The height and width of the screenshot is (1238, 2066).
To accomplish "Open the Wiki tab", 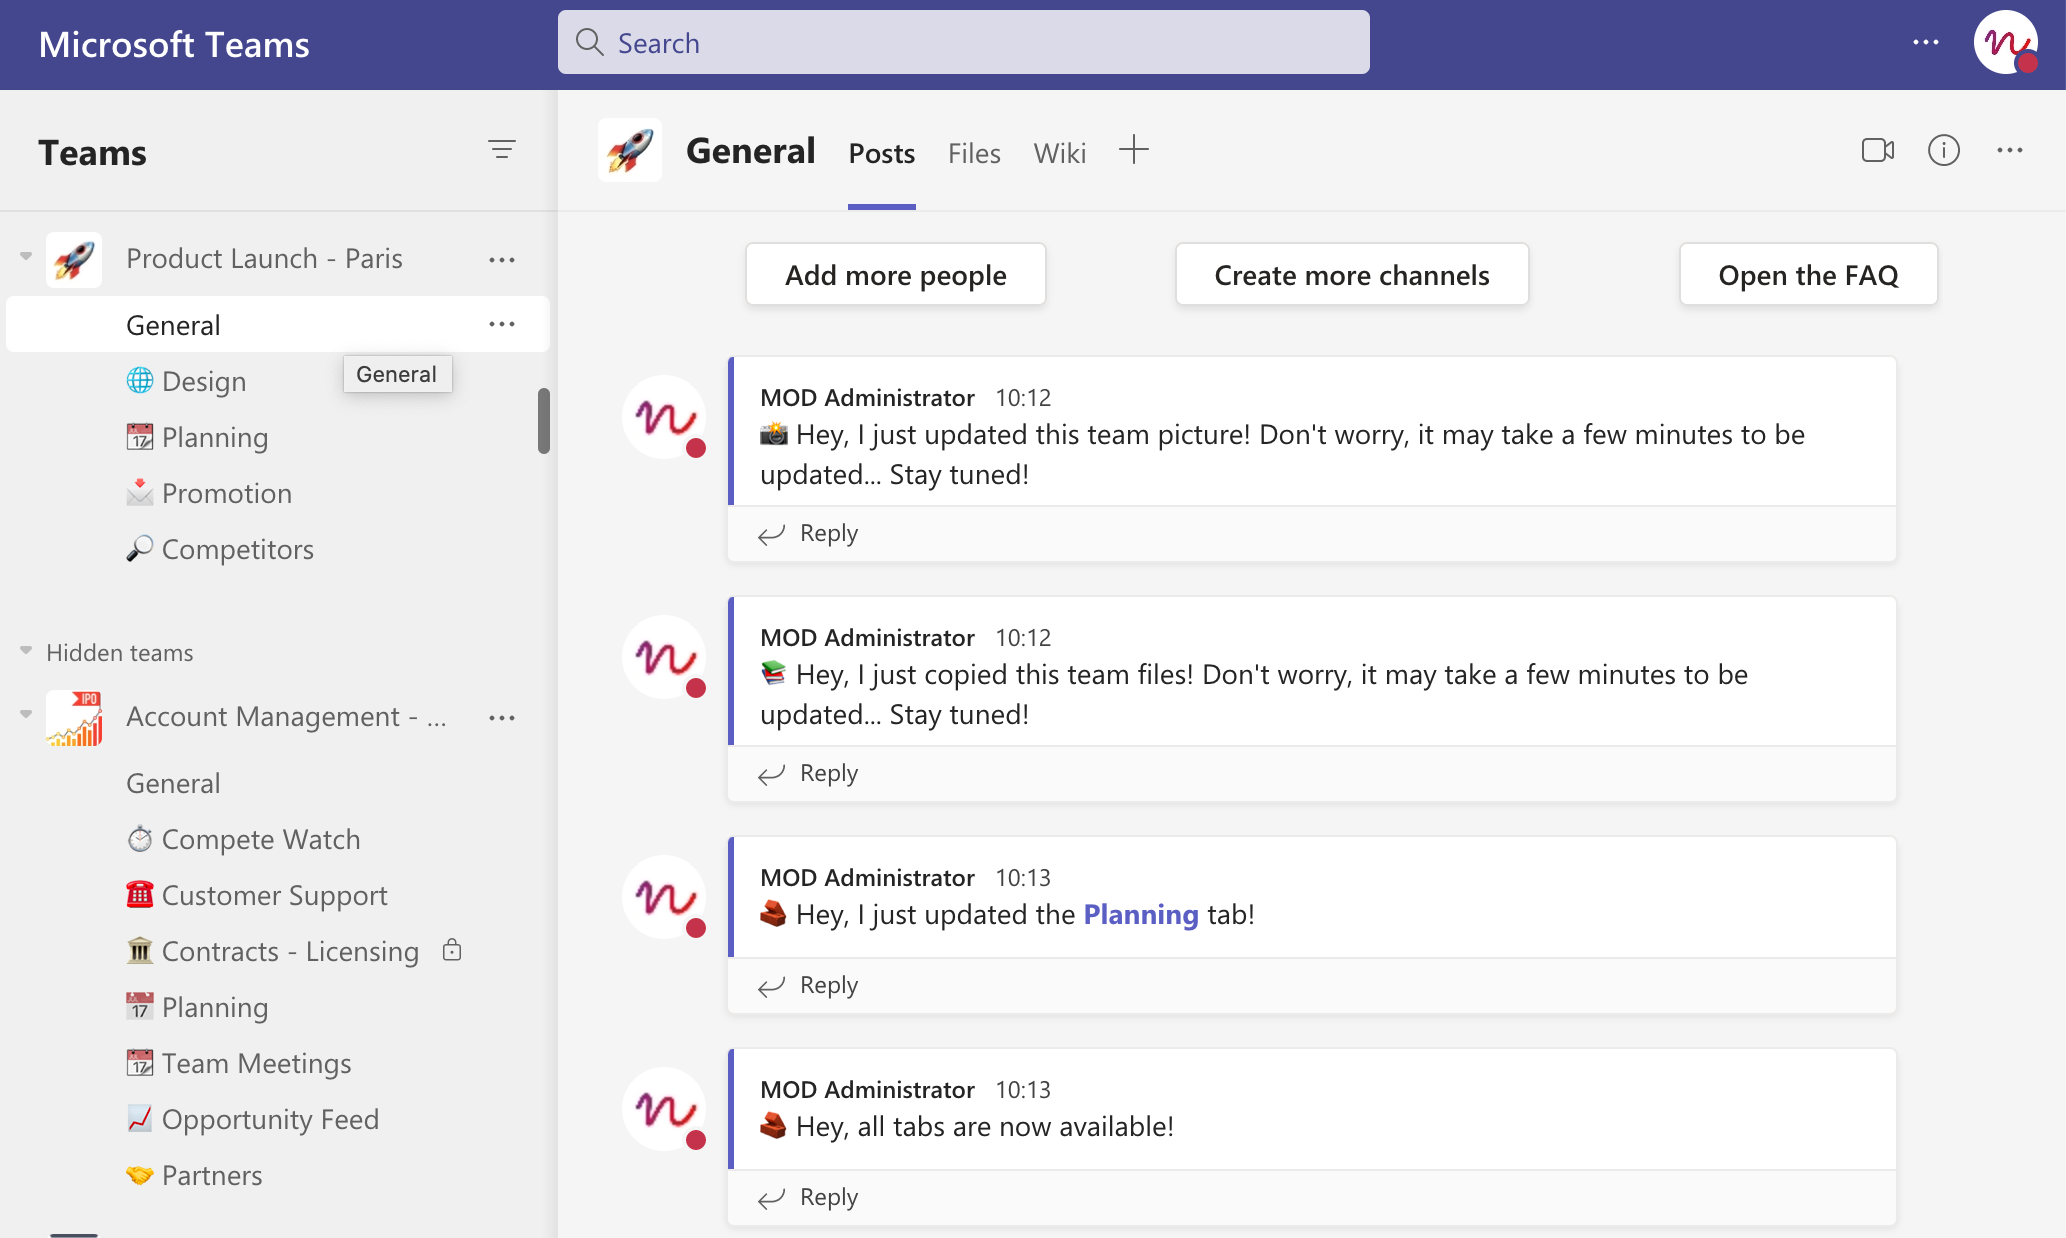I will [x=1059, y=153].
